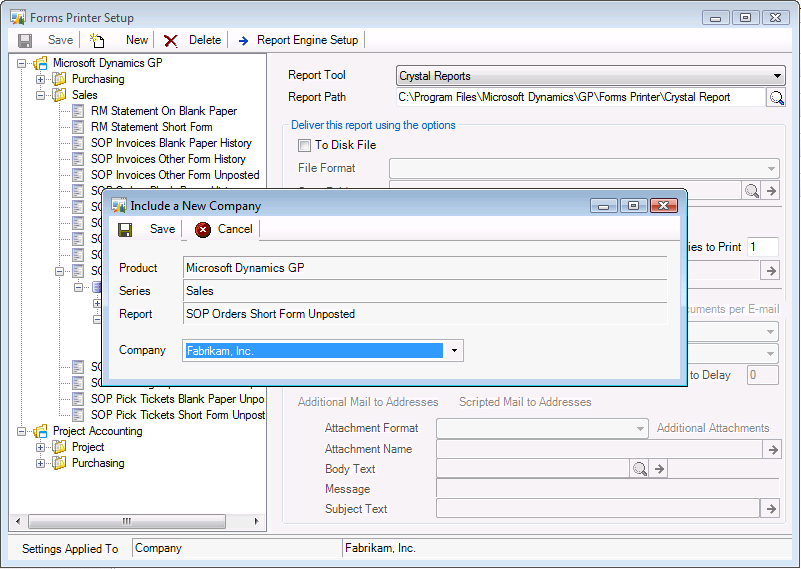
Task: Click the Body Text lookup magnifier icon
Action: [x=640, y=469]
